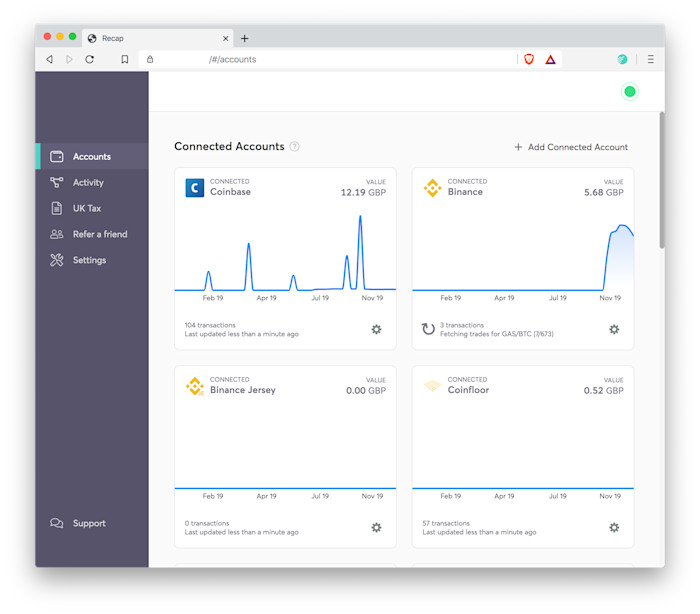Click the Activity nodes icon
Viewport: 700px width, 614px height.
[57, 182]
